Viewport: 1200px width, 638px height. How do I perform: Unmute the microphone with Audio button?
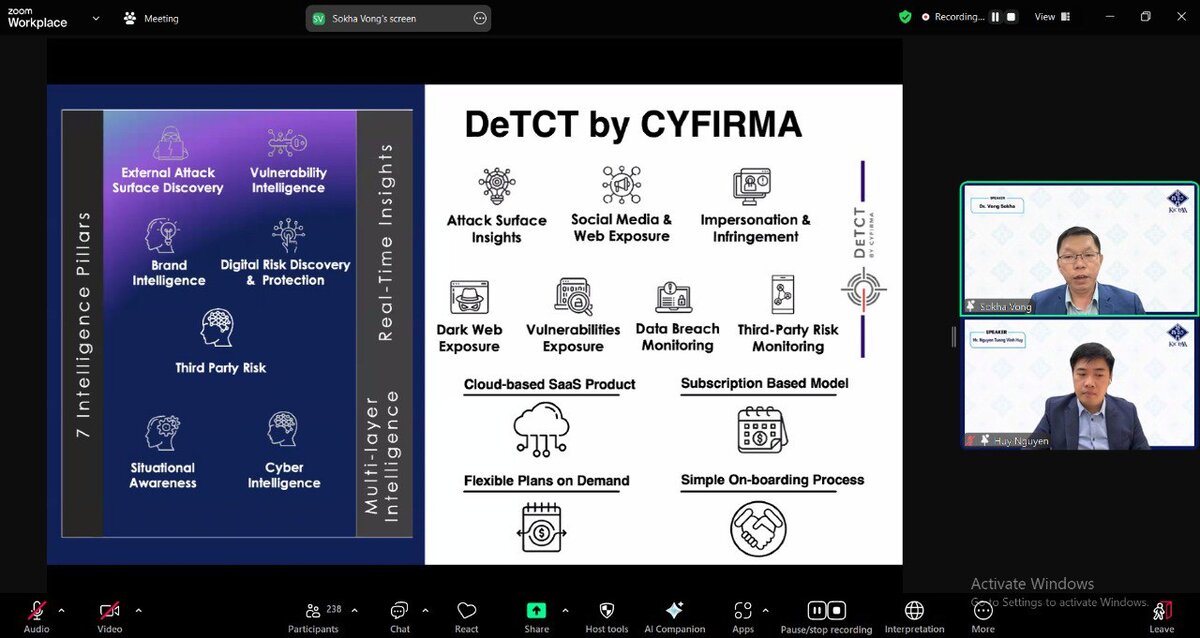(37, 616)
